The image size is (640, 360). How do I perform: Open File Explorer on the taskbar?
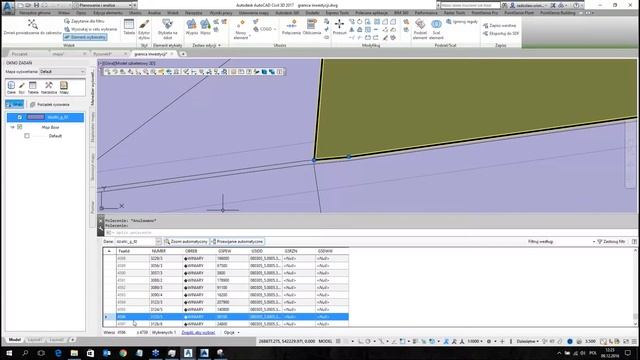tap(74, 353)
